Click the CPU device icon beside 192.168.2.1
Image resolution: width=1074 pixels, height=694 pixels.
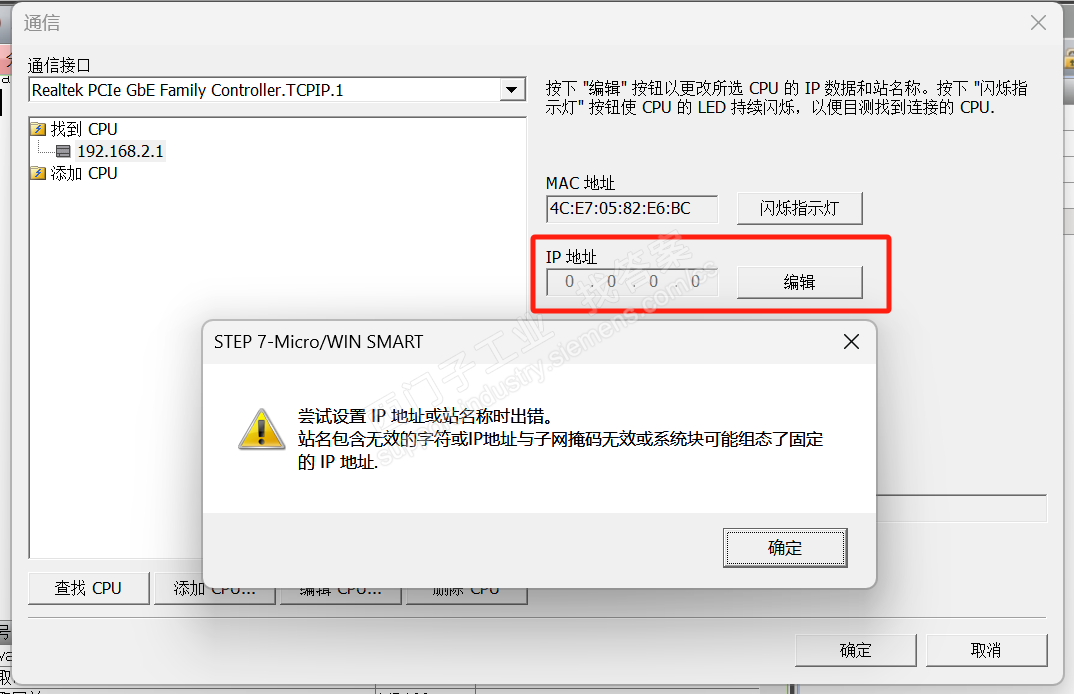[x=63, y=151]
